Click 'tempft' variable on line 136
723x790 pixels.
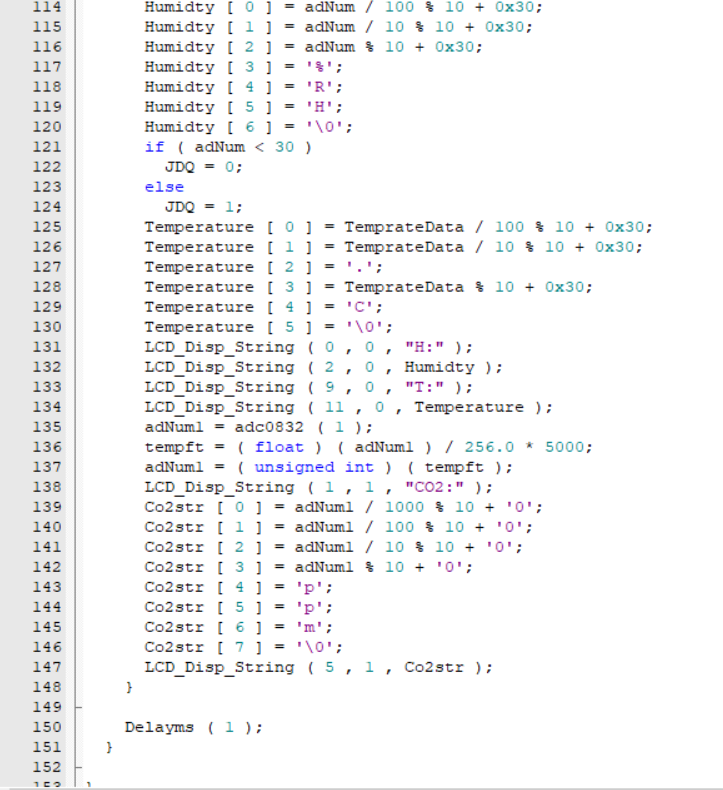click(x=174, y=447)
